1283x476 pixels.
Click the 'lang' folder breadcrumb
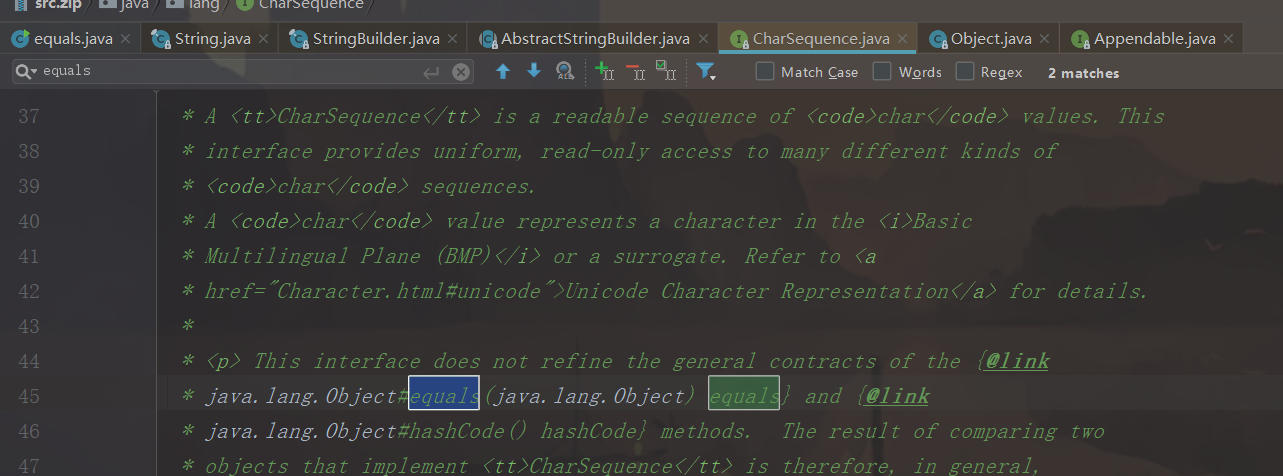(191, 5)
